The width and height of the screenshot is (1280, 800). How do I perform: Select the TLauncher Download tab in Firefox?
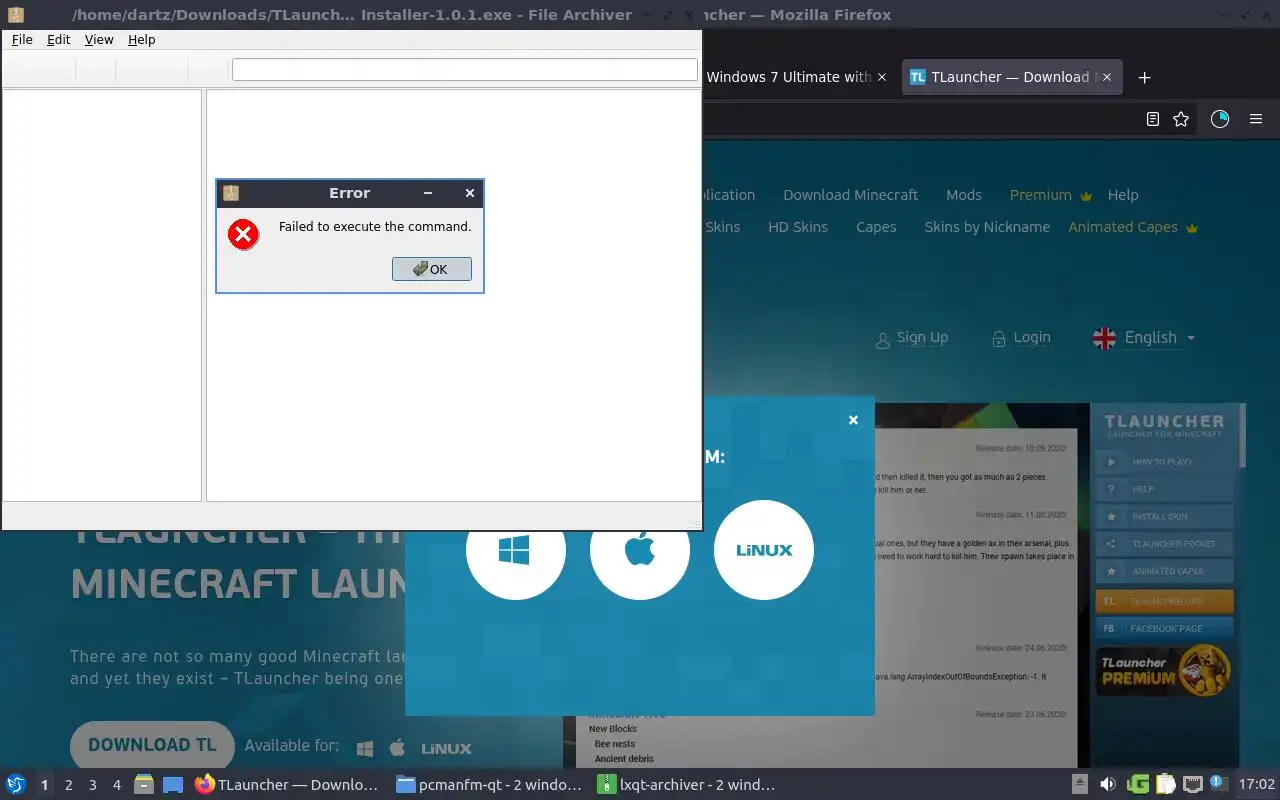point(1010,77)
